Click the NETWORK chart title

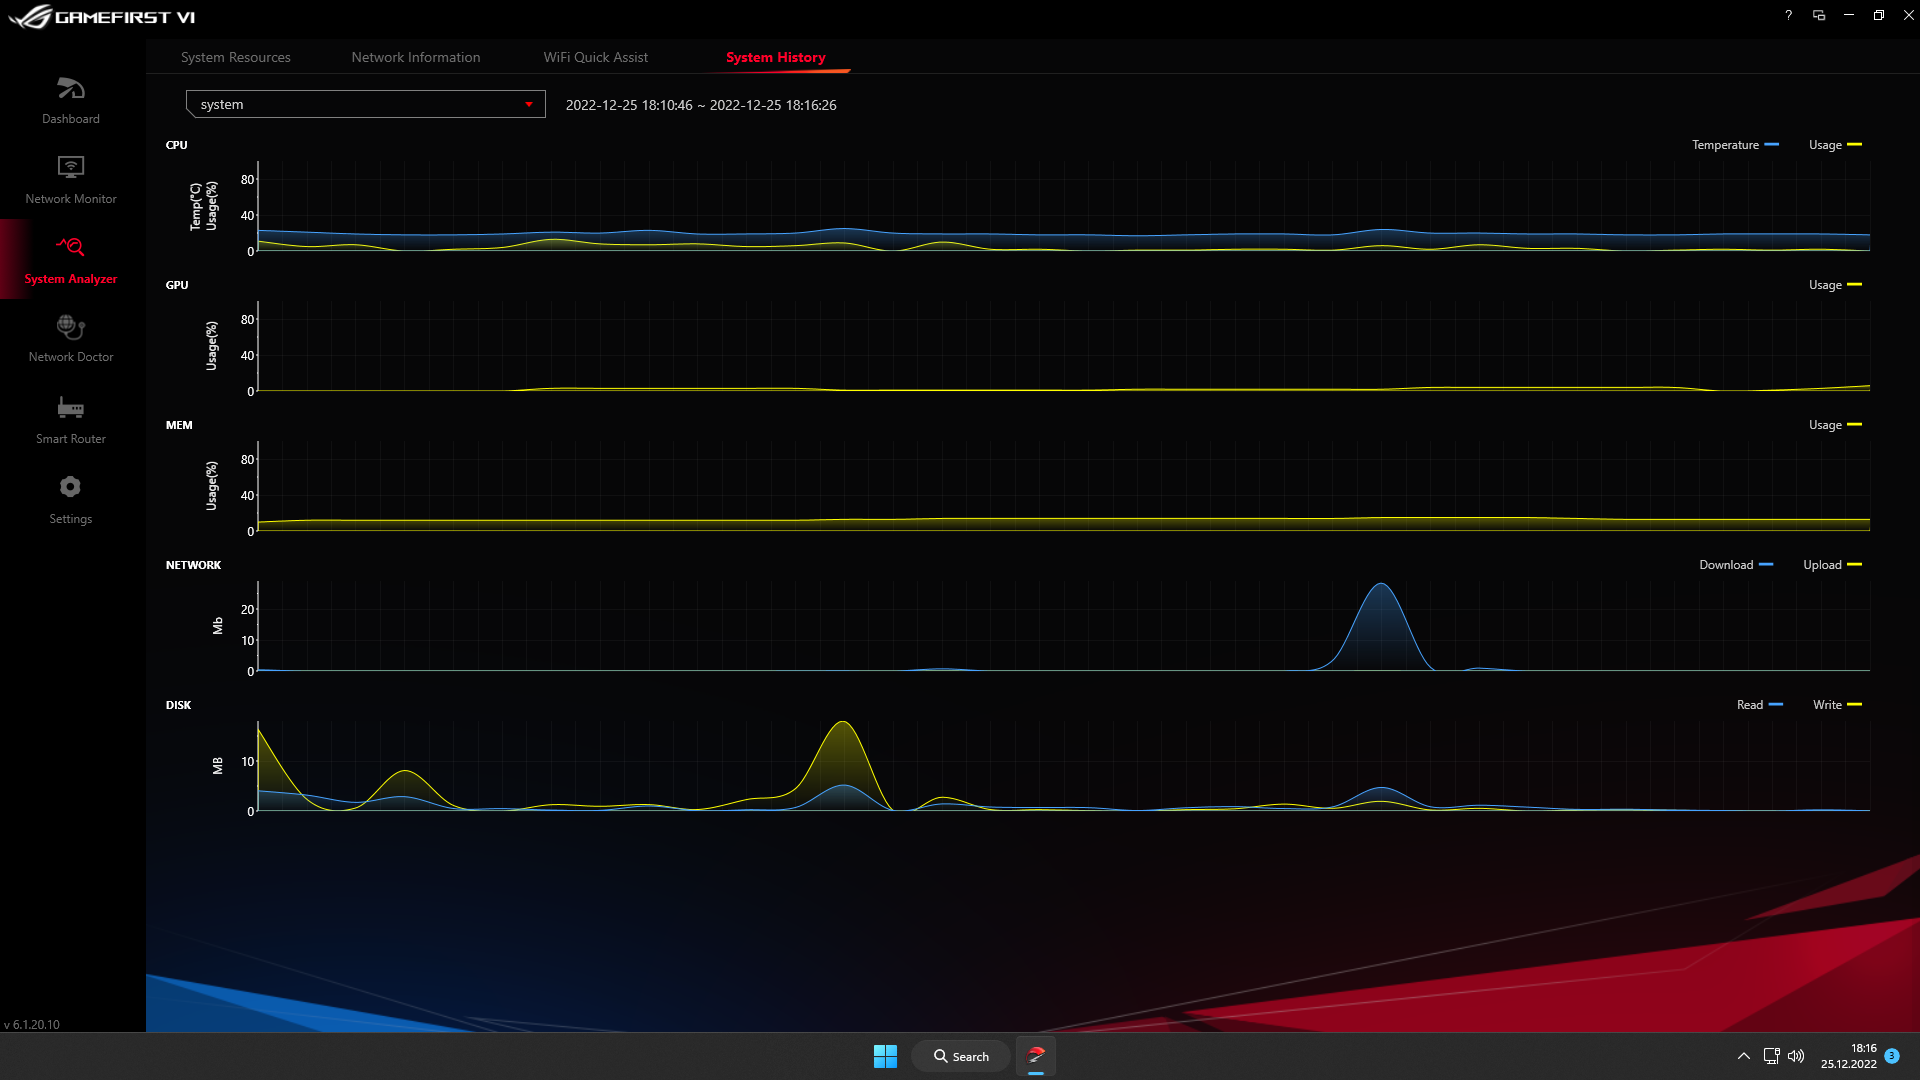193,565
